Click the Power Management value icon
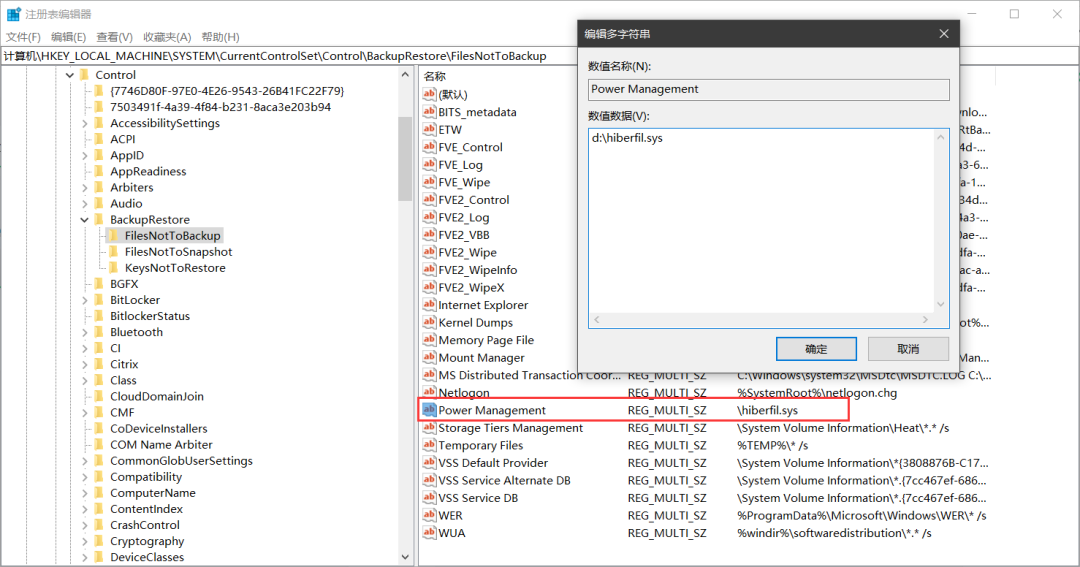The height and width of the screenshot is (567, 1080). coord(429,410)
